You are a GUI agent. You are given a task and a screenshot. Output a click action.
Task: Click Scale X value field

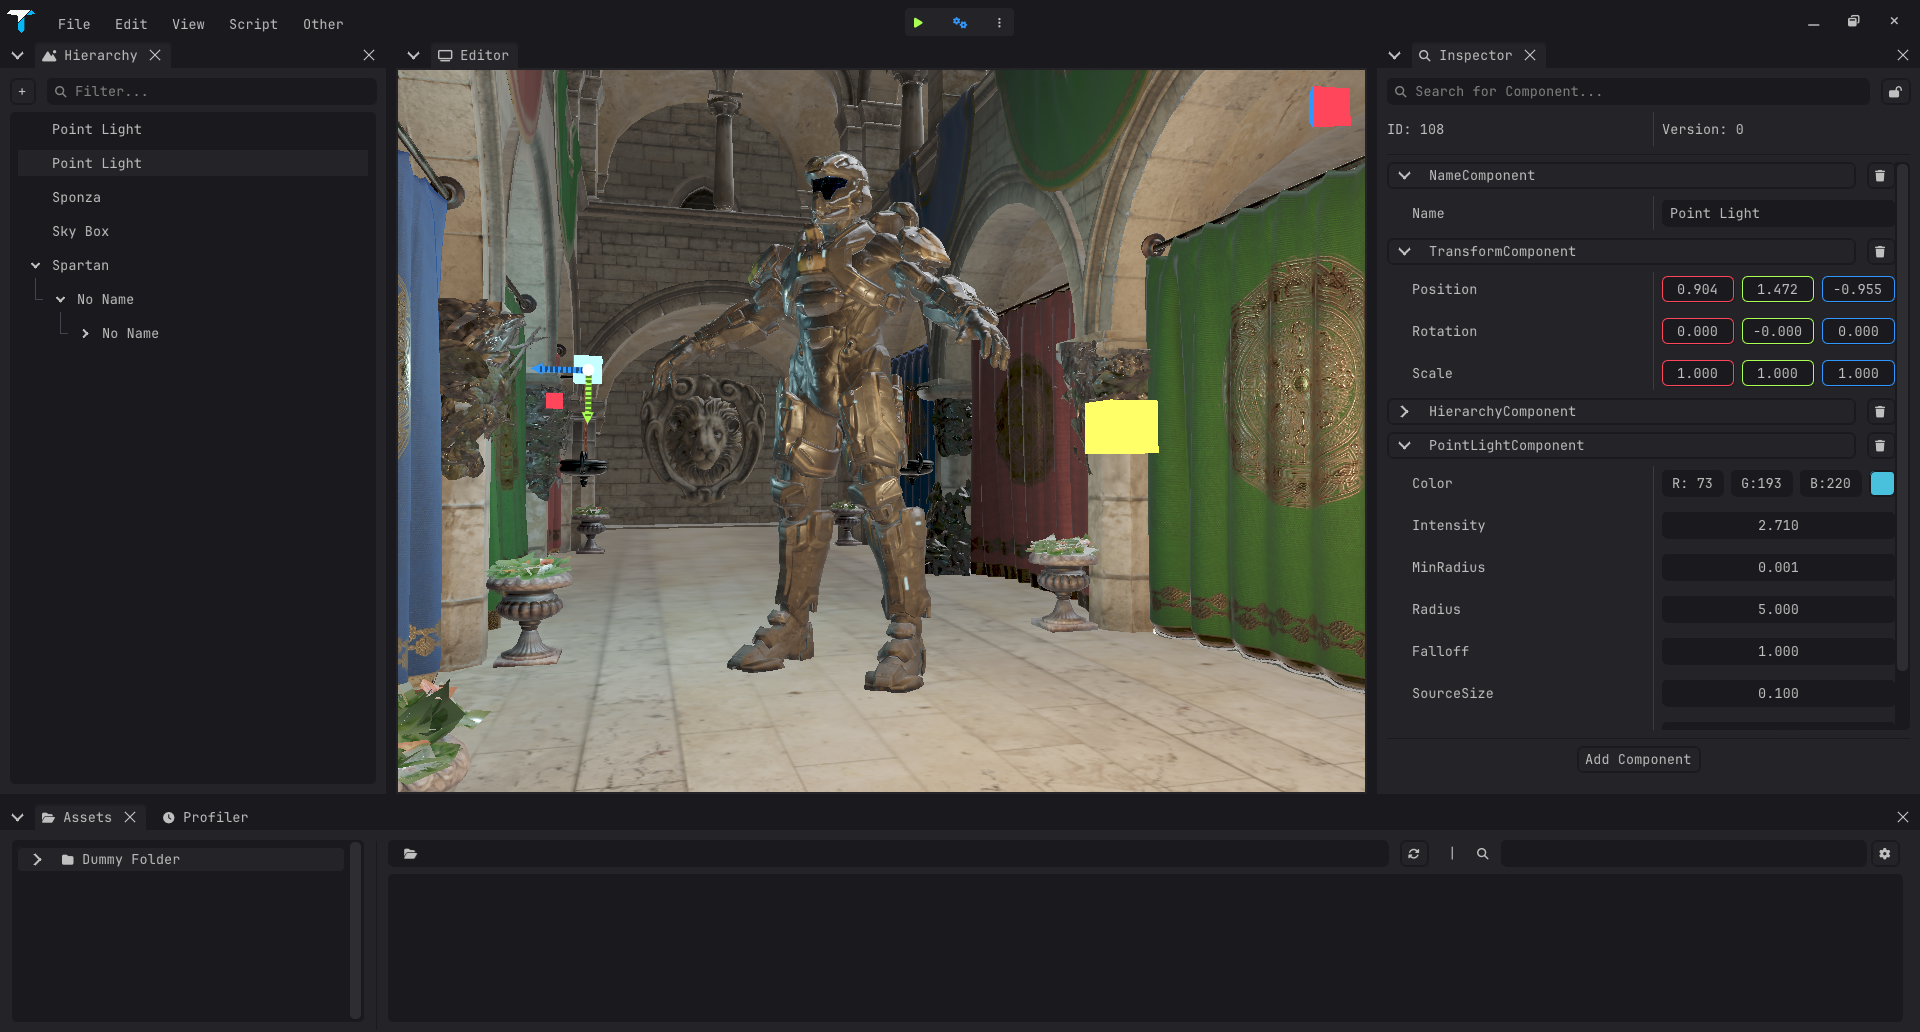pyautogui.click(x=1697, y=374)
